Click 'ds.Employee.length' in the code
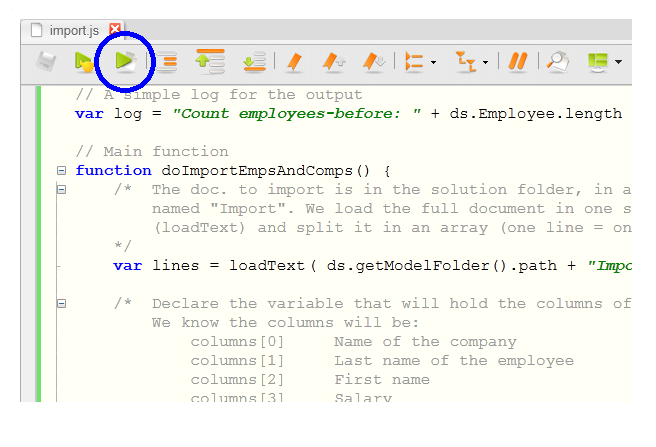The image size is (656, 447). click(x=536, y=113)
